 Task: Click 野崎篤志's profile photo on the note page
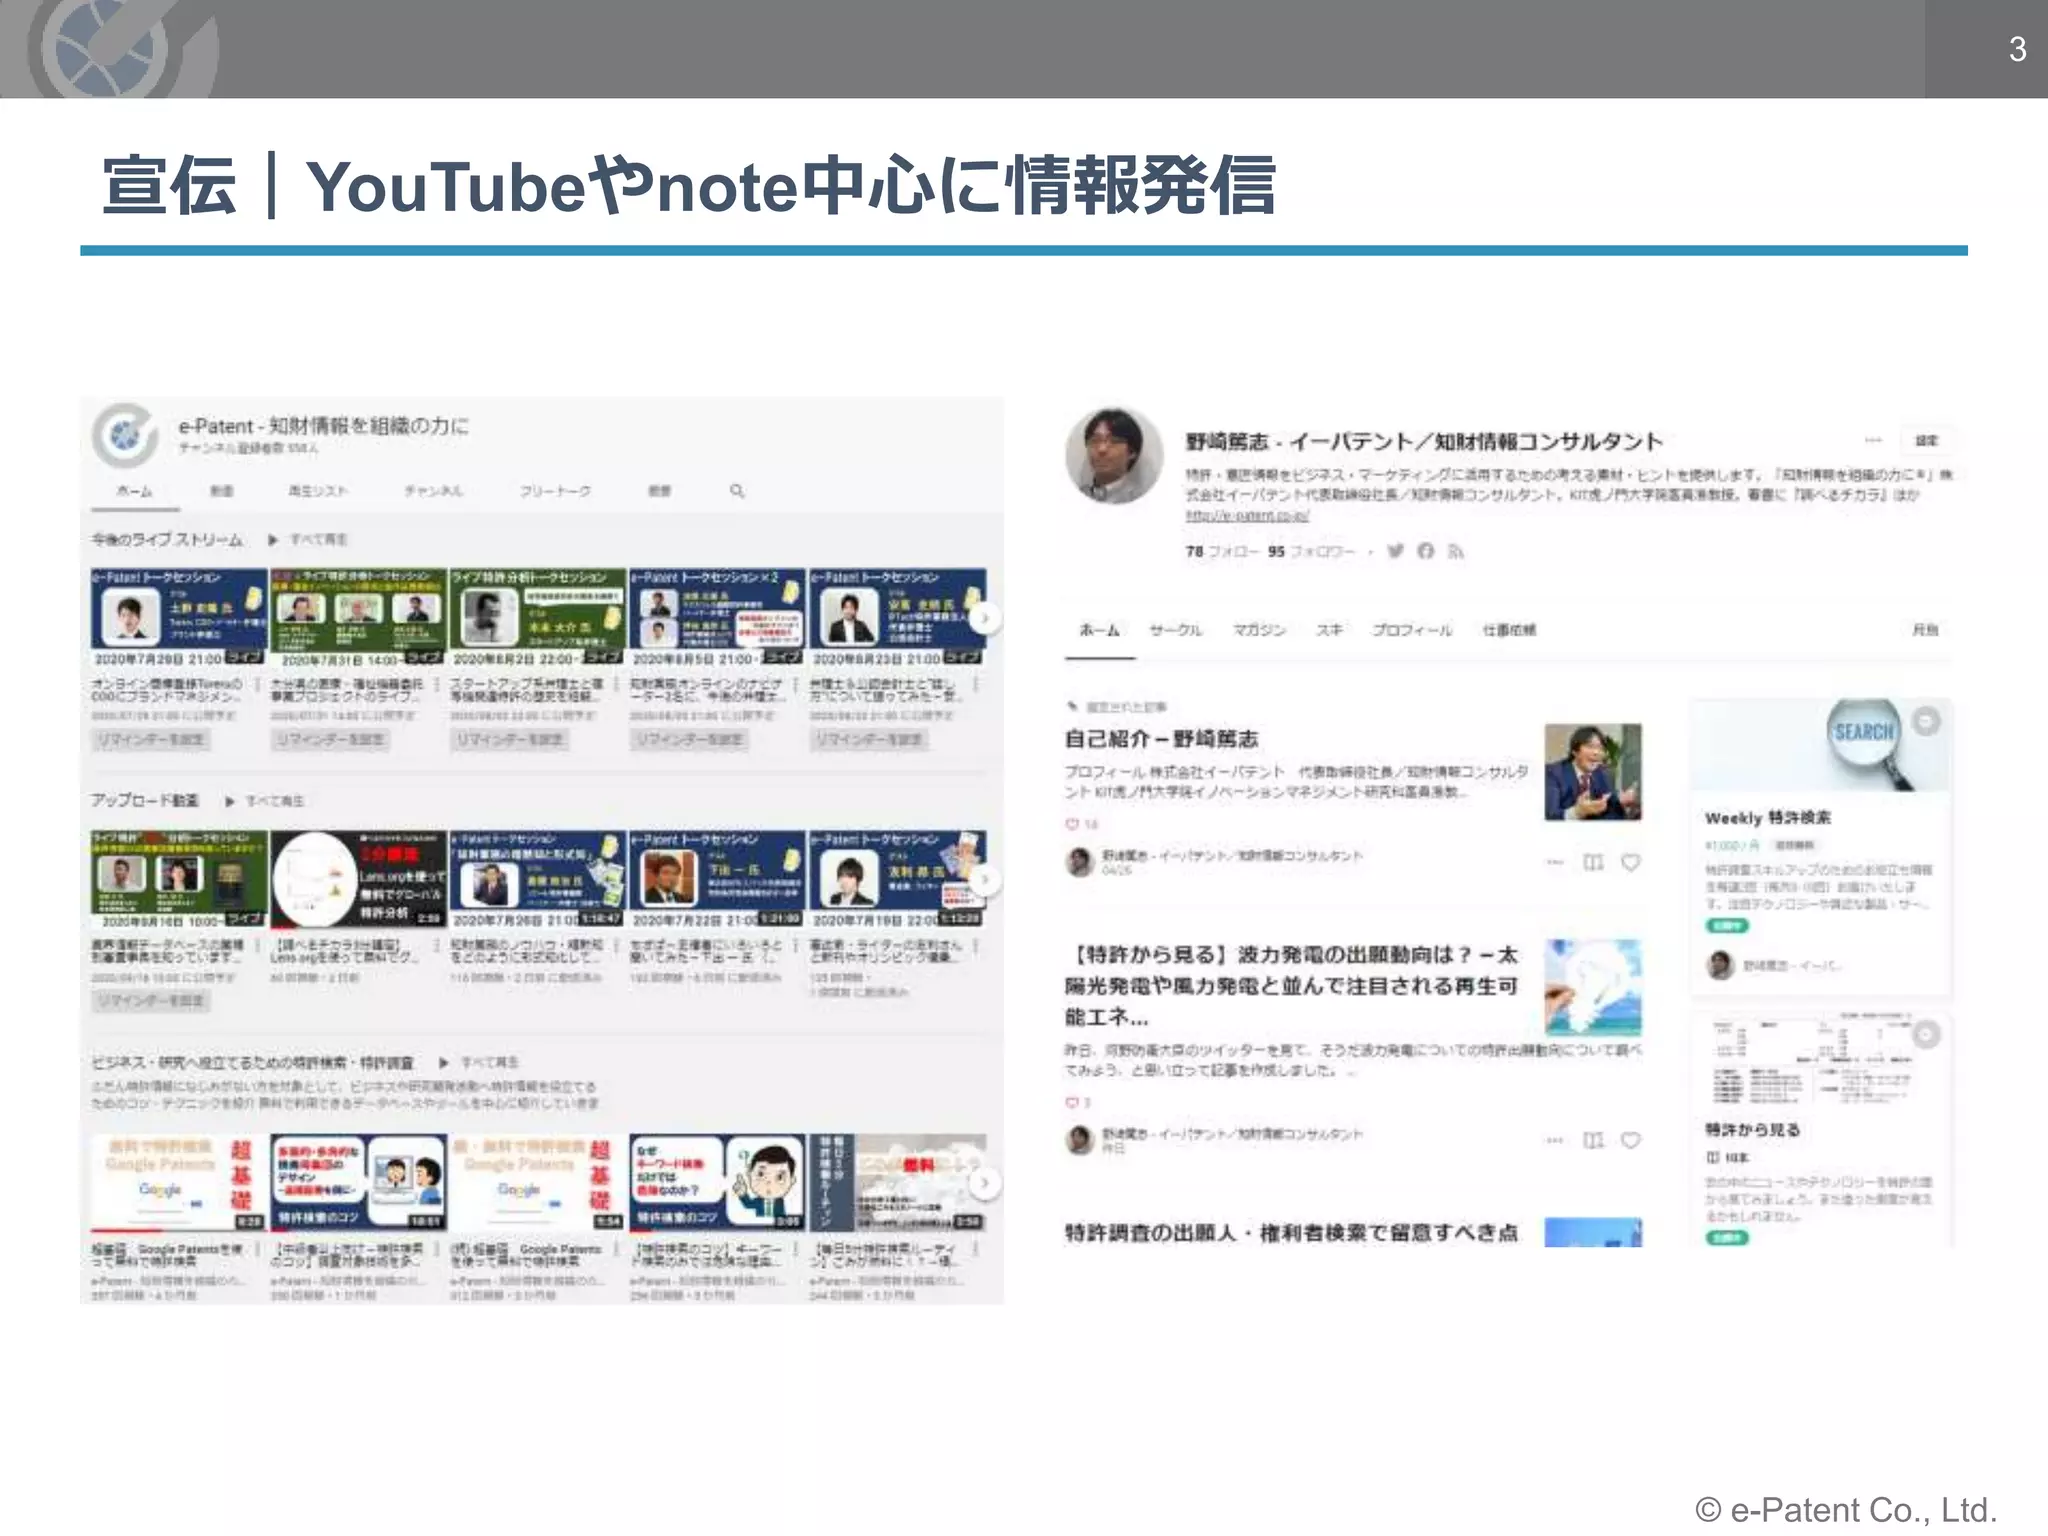1114,456
